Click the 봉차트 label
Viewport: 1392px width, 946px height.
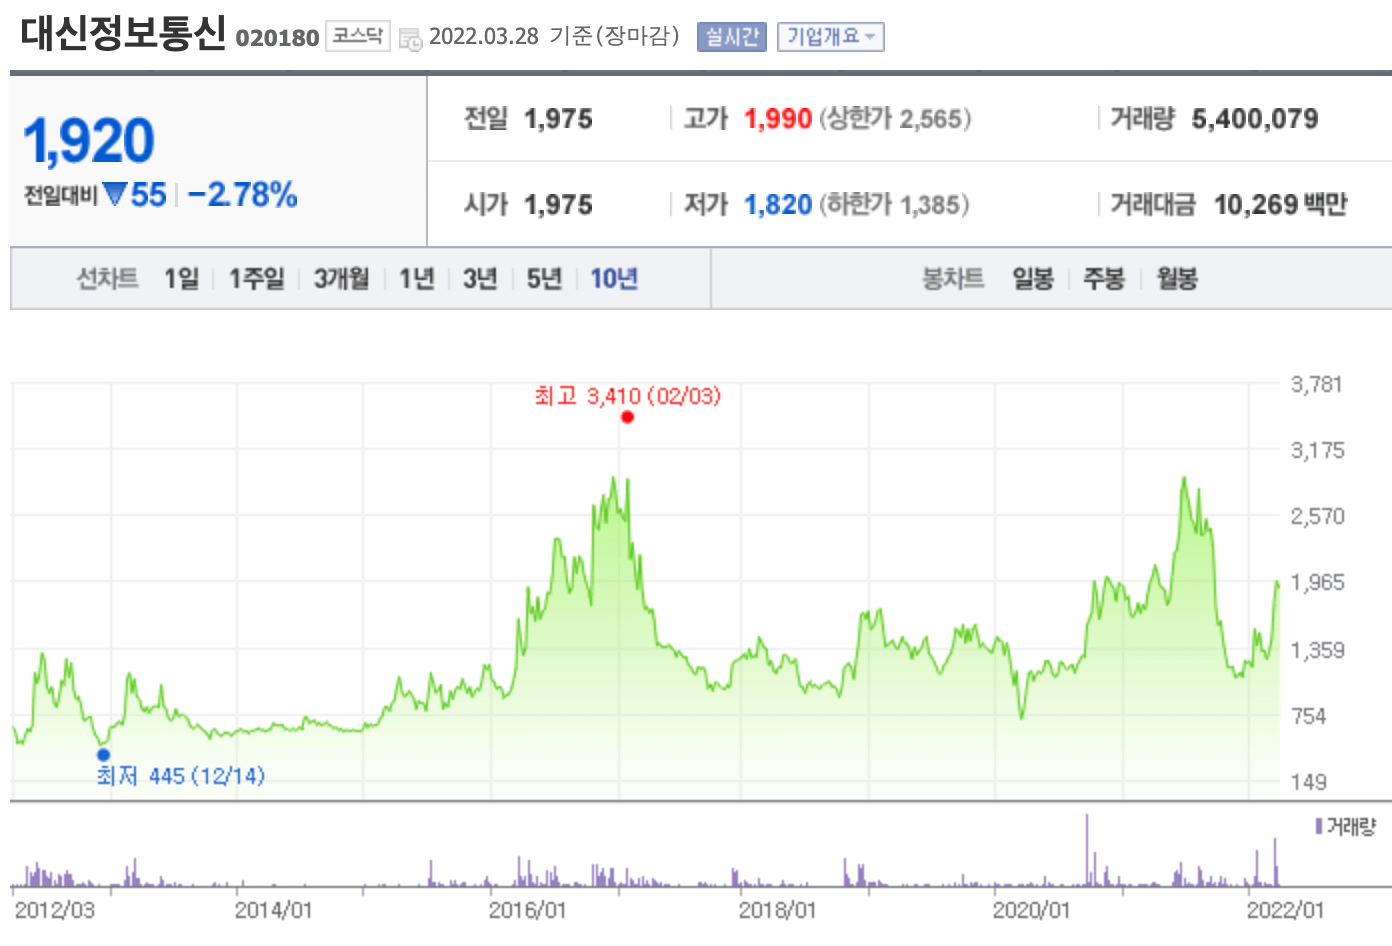click(953, 278)
